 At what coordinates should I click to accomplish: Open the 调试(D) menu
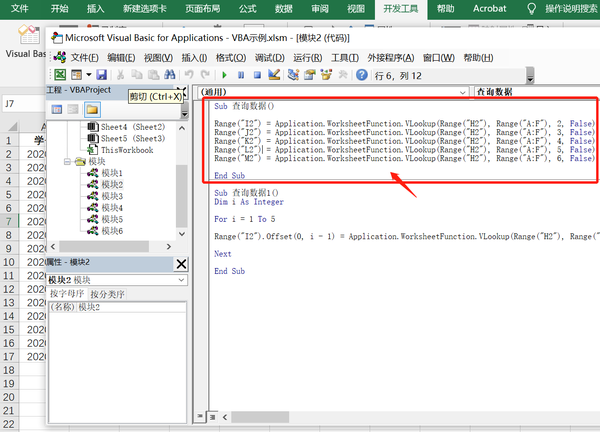click(270, 58)
